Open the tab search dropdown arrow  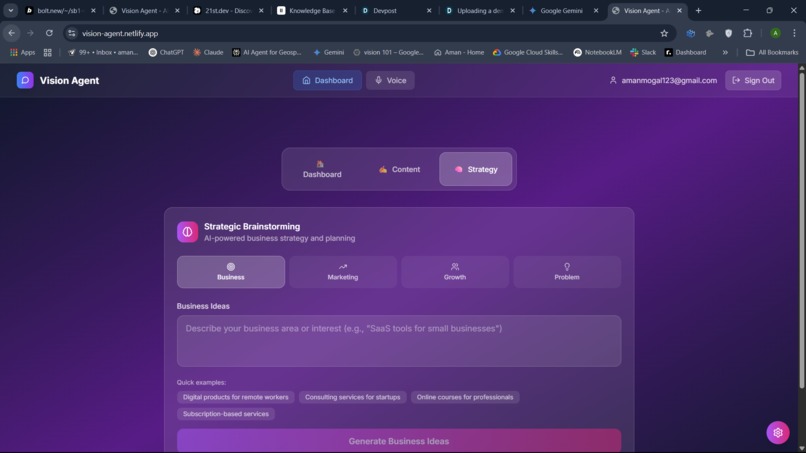coord(11,10)
